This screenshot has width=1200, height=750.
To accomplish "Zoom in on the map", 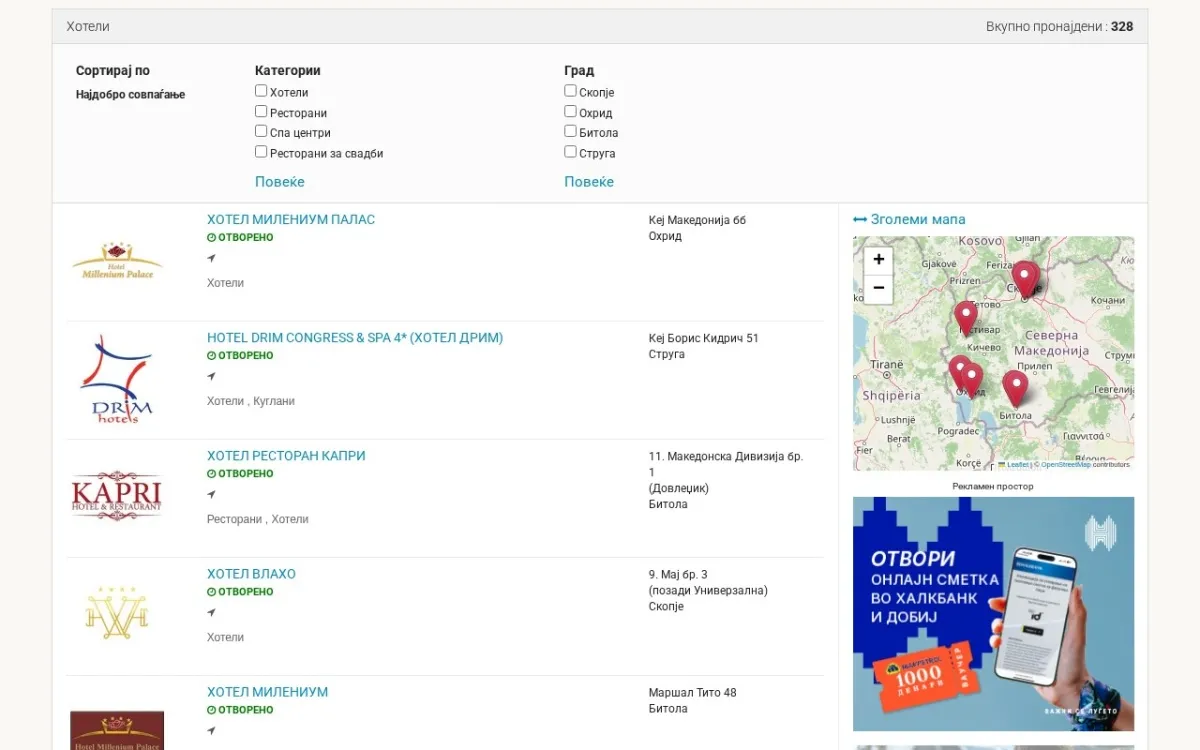I will pyautogui.click(x=878, y=260).
